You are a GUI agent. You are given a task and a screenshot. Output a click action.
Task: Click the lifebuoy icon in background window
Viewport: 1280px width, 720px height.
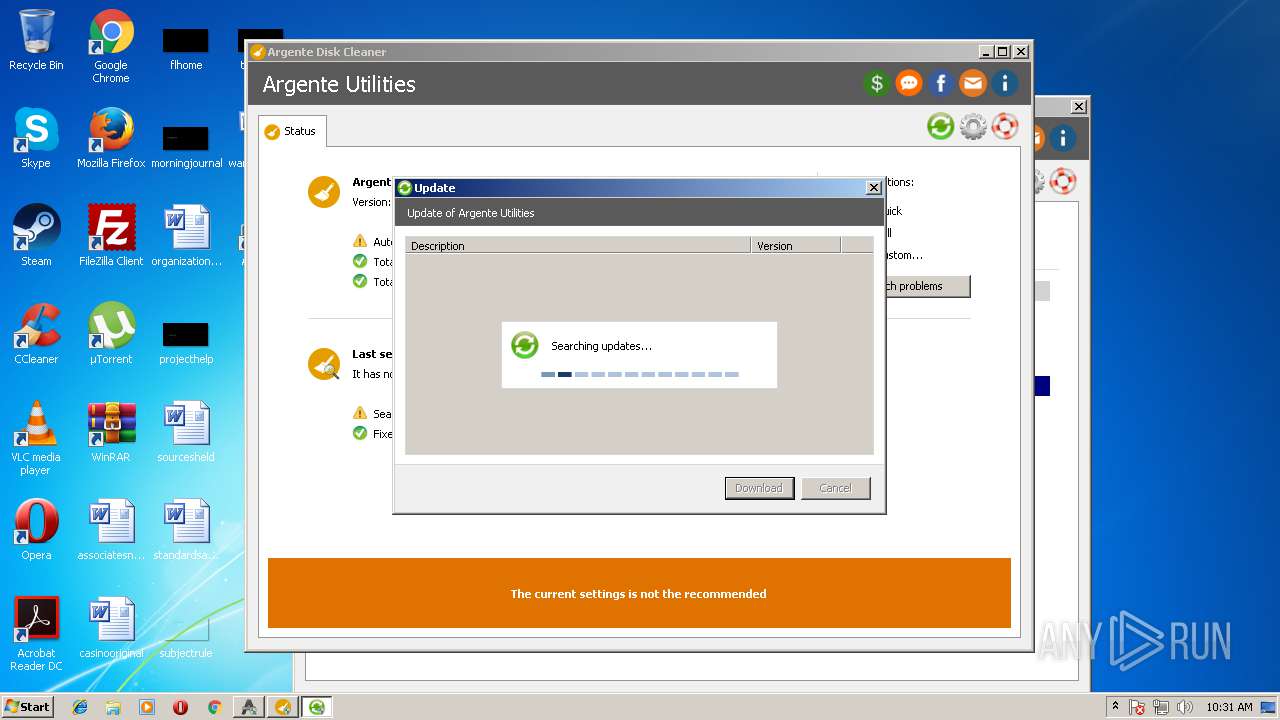[1063, 181]
